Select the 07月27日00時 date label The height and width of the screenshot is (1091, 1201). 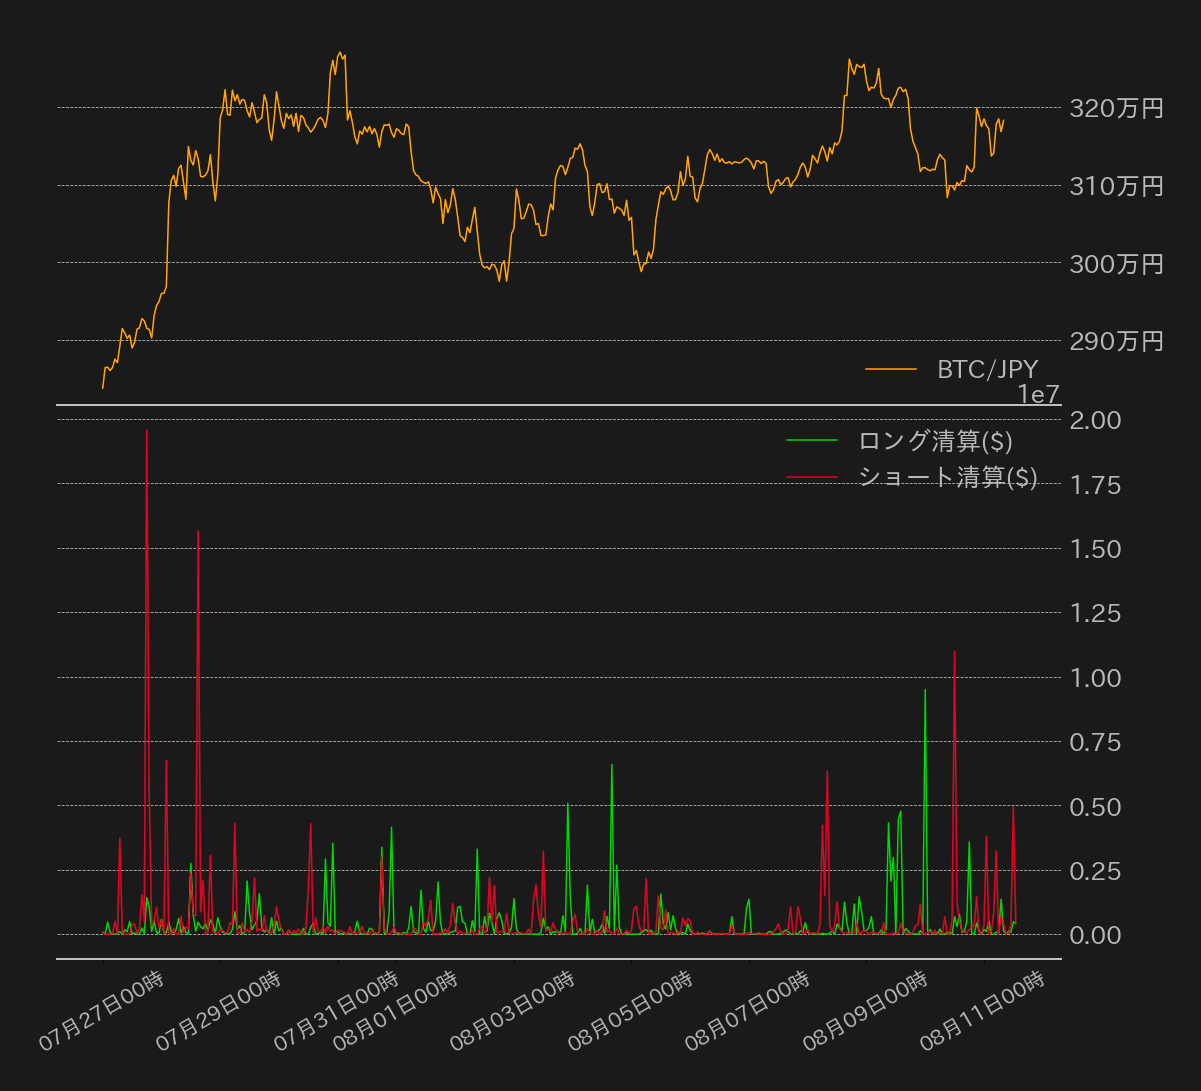[x=101, y=1010]
